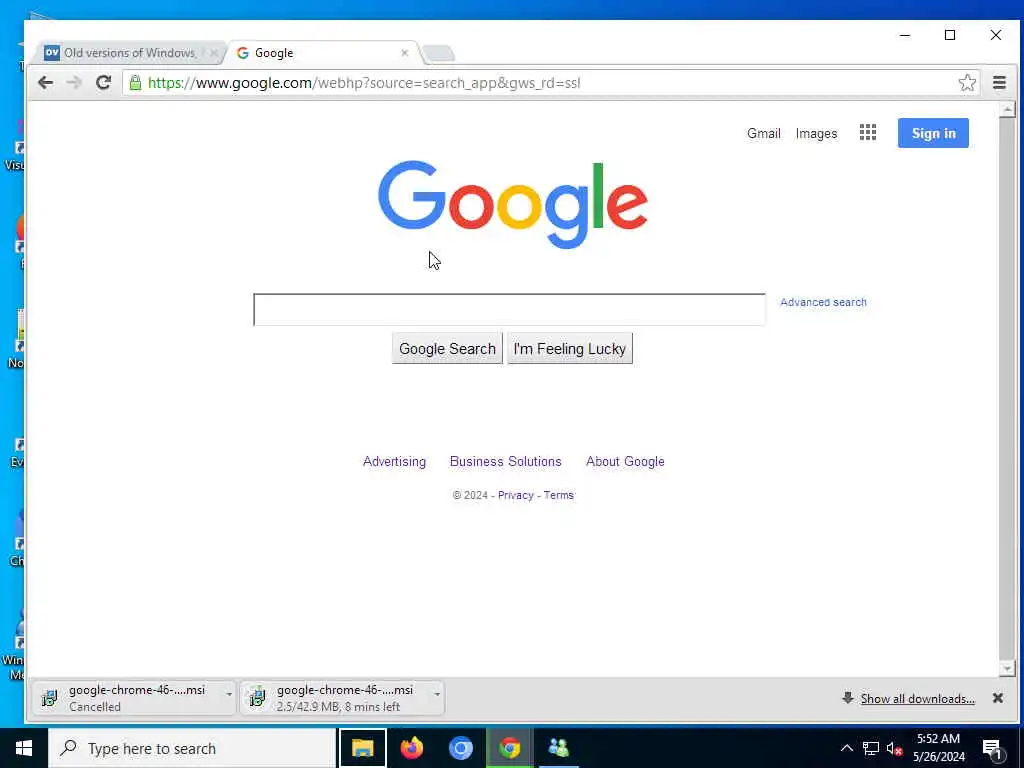Close the downloads bar
The height and width of the screenshot is (768, 1024).
(x=998, y=698)
